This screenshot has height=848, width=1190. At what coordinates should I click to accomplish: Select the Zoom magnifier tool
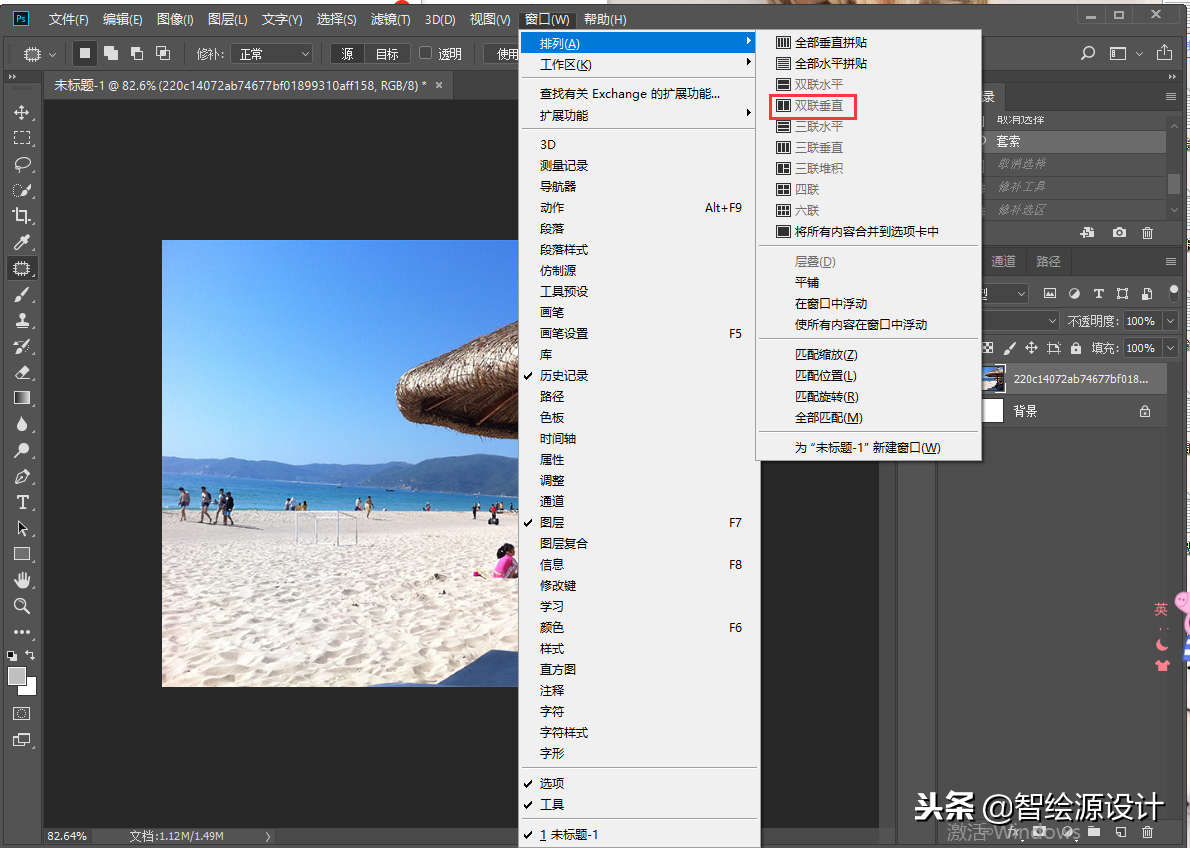[22, 606]
